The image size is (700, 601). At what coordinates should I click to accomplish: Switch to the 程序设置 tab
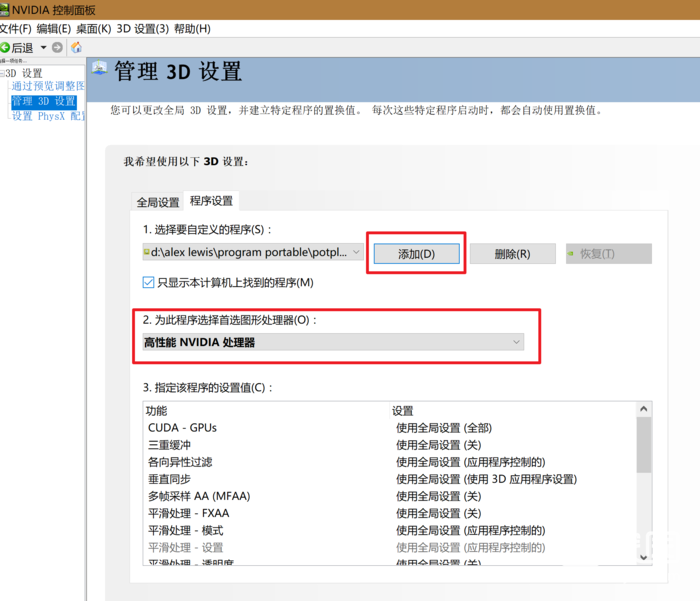pyautogui.click(x=211, y=201)
